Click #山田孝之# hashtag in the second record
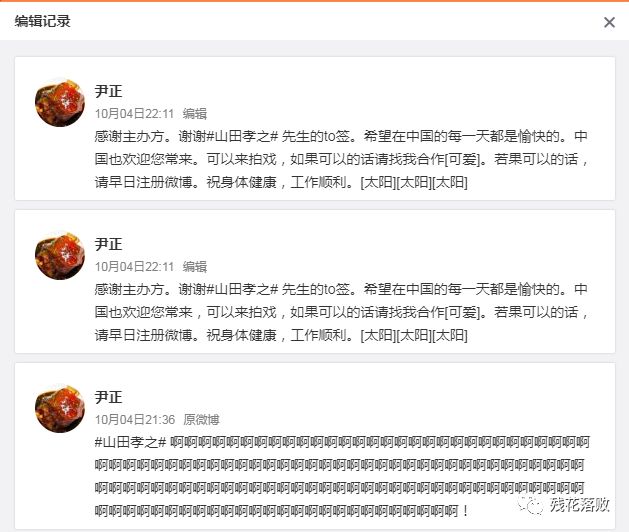The height and width of the screenshot is (532, 629). click(242, 289)
